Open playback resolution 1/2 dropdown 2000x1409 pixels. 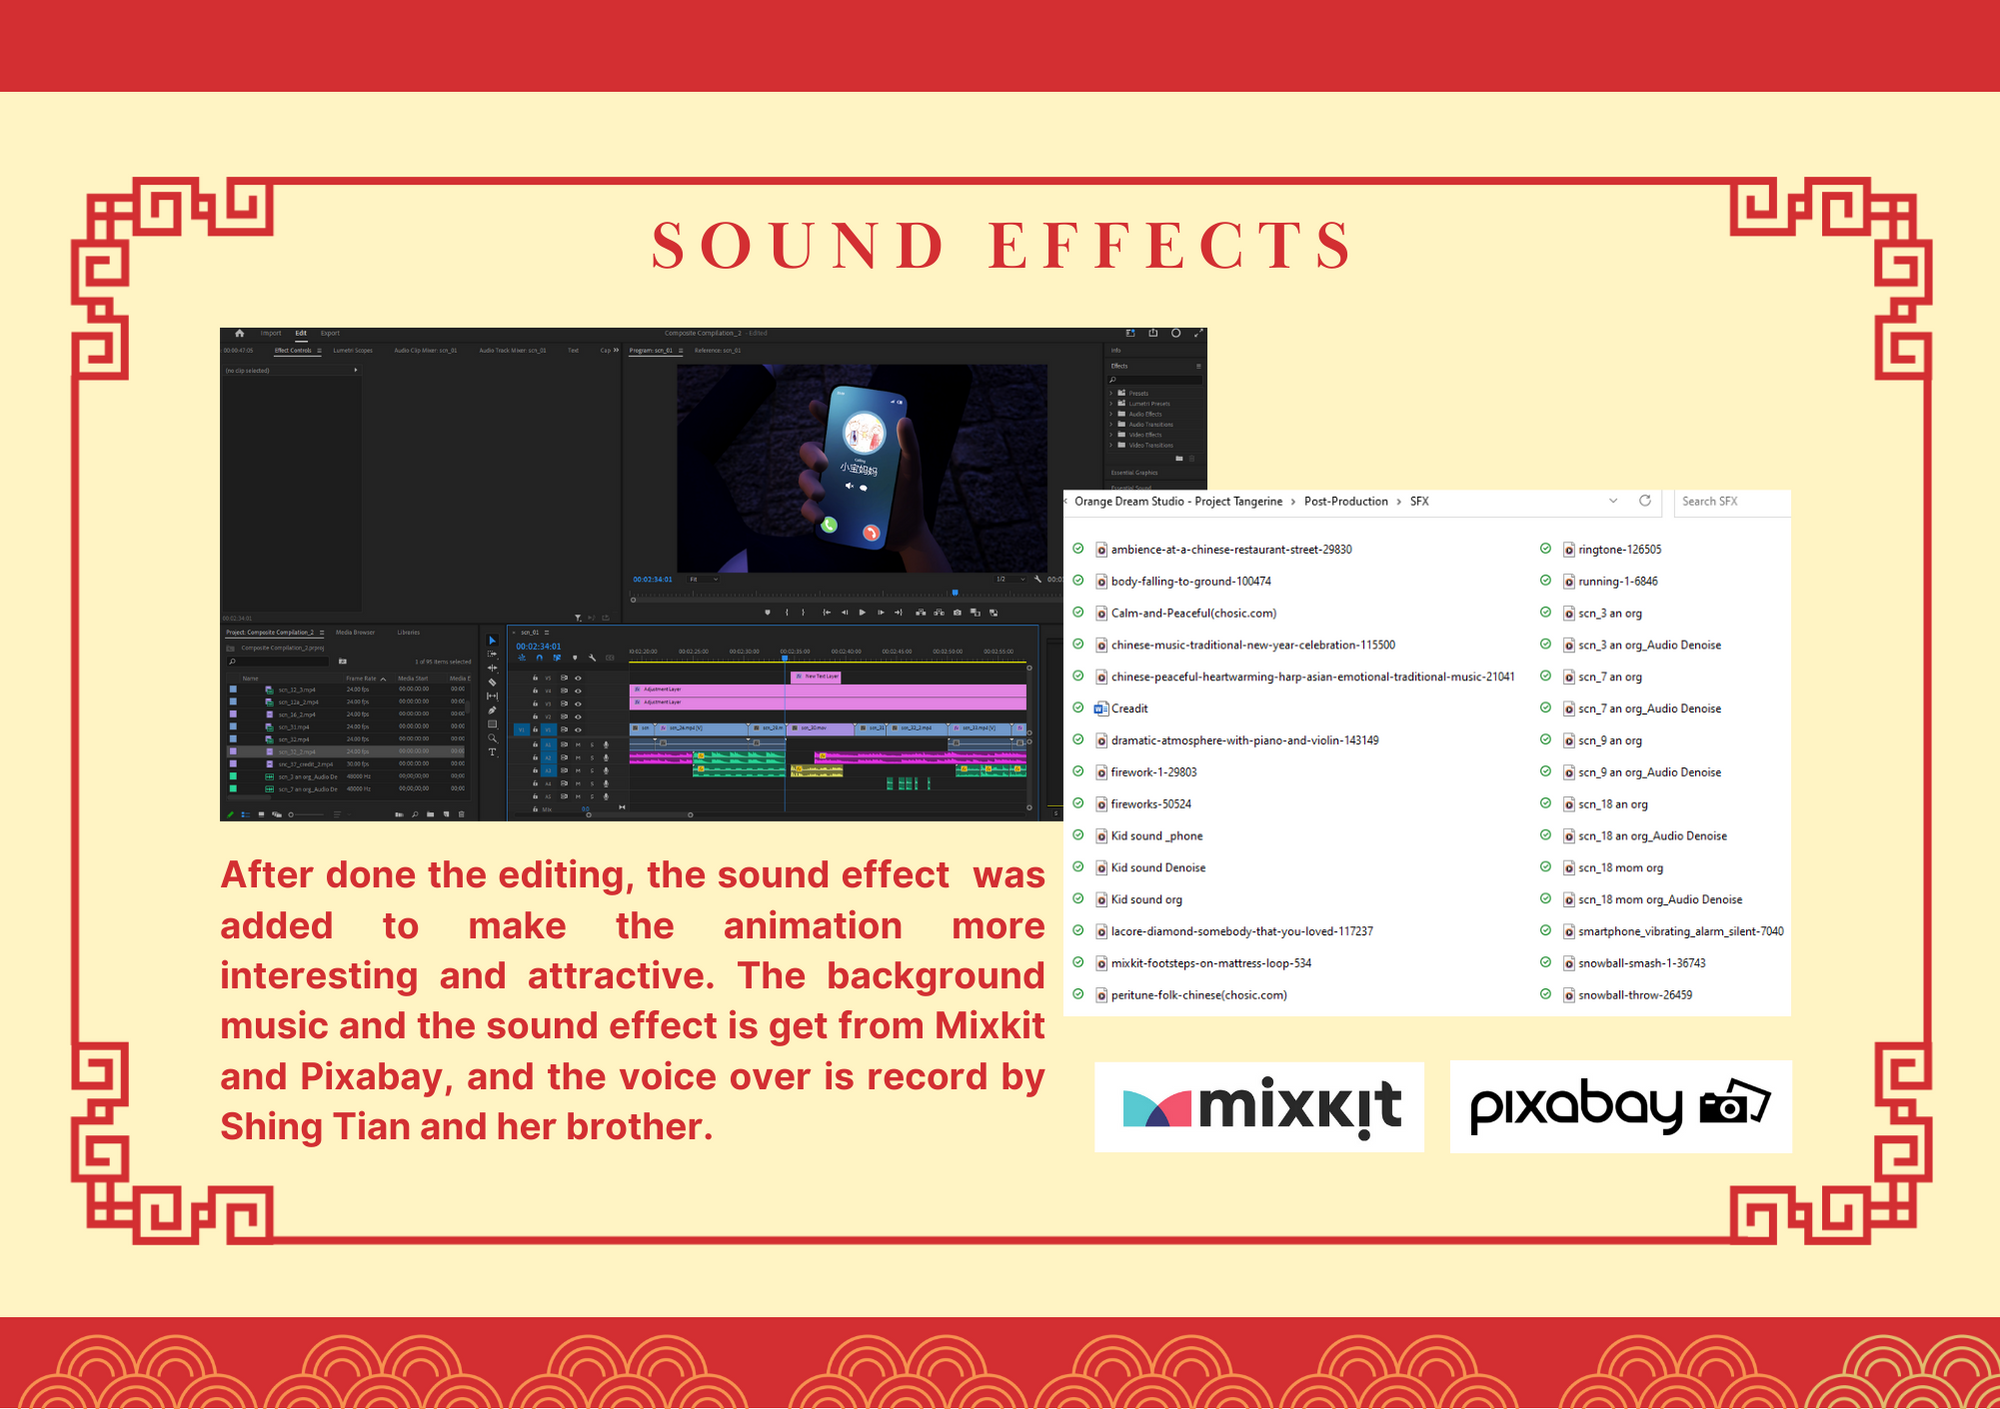coord(1010,579)
